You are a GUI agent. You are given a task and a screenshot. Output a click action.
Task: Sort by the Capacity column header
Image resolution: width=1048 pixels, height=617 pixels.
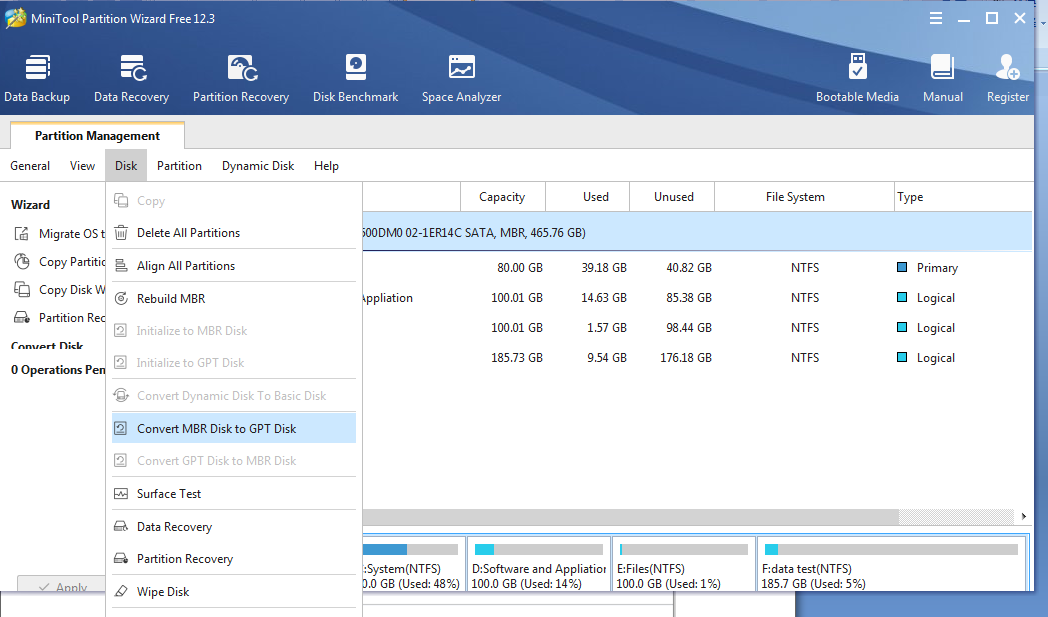pyautogui.click(x=503, y=197)
